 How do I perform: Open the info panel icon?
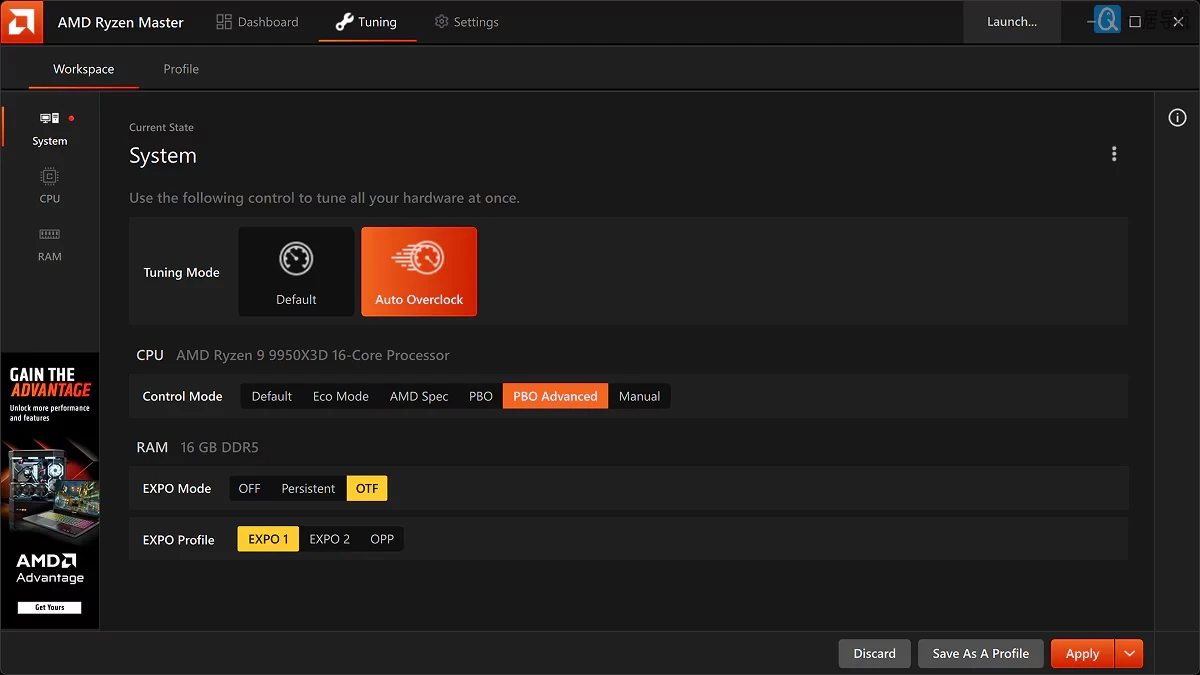[x=1177, y=118]
